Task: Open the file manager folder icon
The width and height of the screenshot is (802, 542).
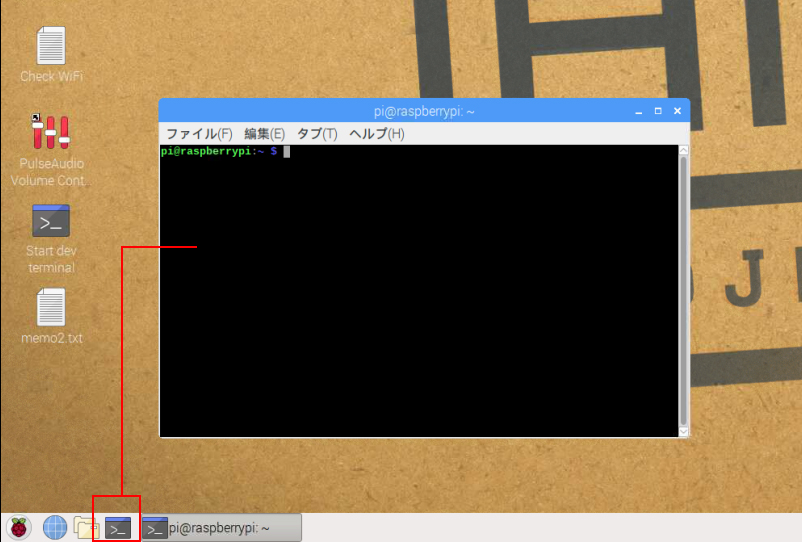Action: click(85, 528)
